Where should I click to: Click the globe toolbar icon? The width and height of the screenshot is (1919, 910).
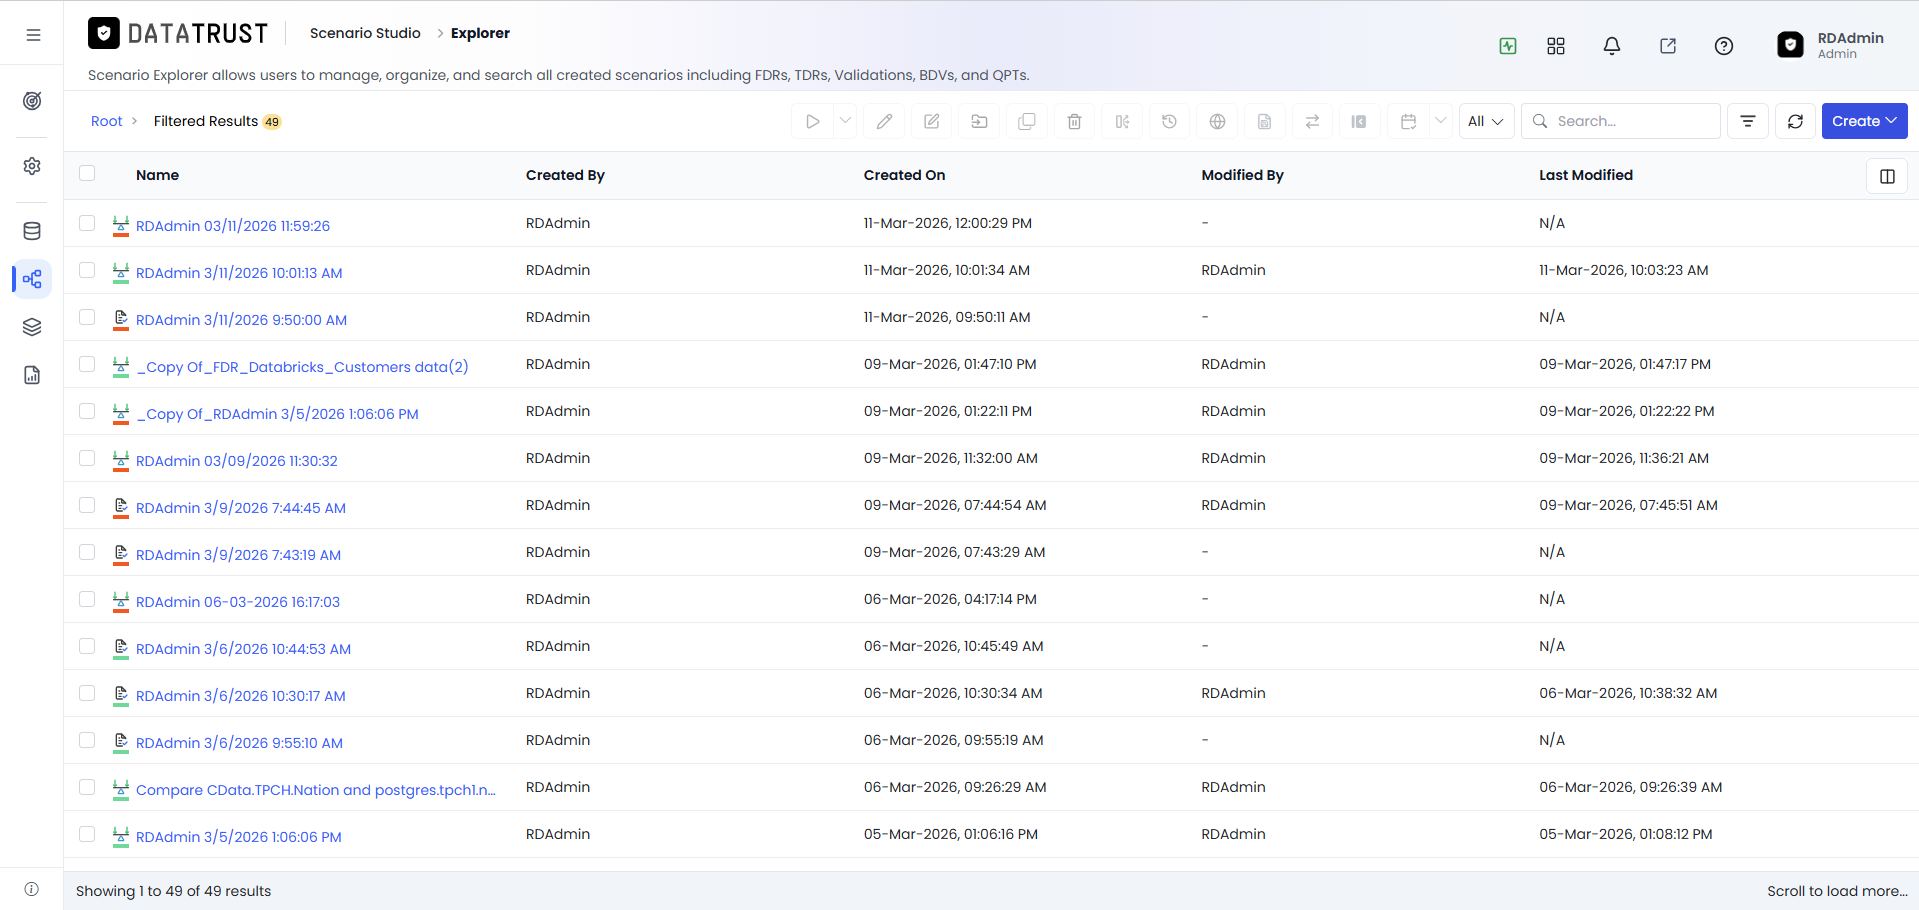[1218, 121]
